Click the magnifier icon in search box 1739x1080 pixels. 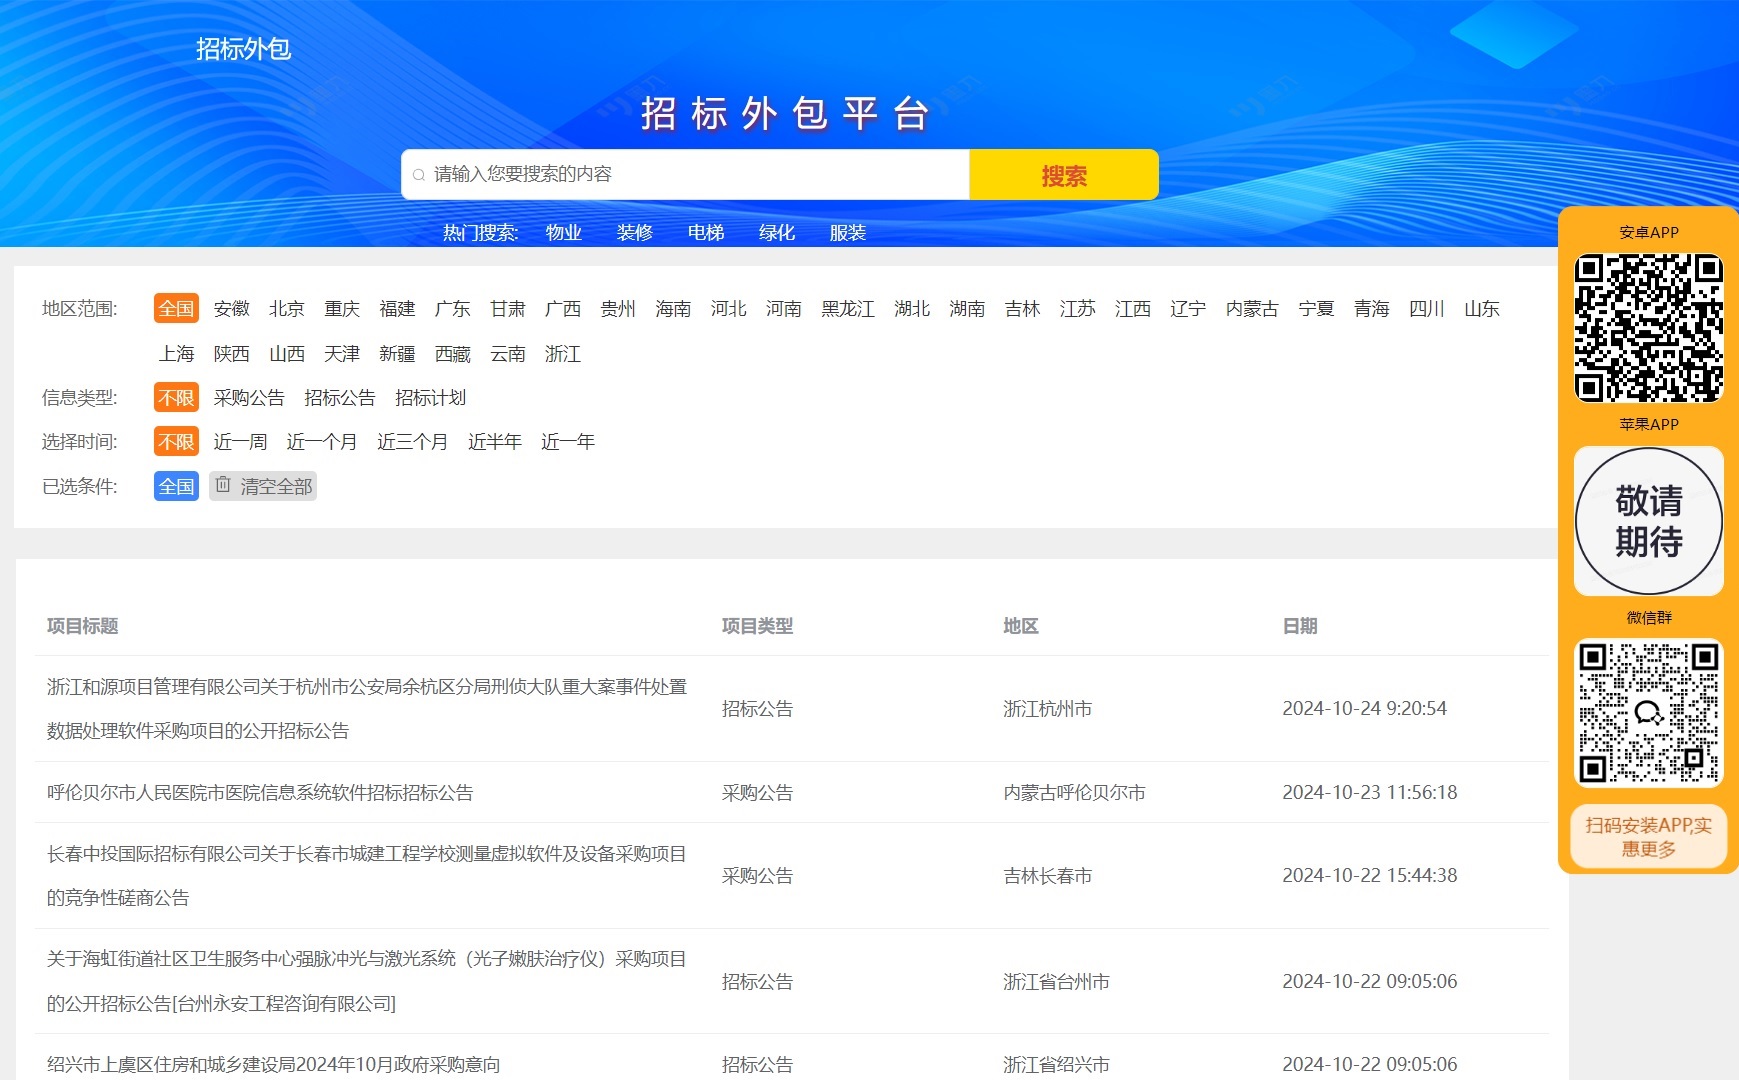[x=419, y=175]
